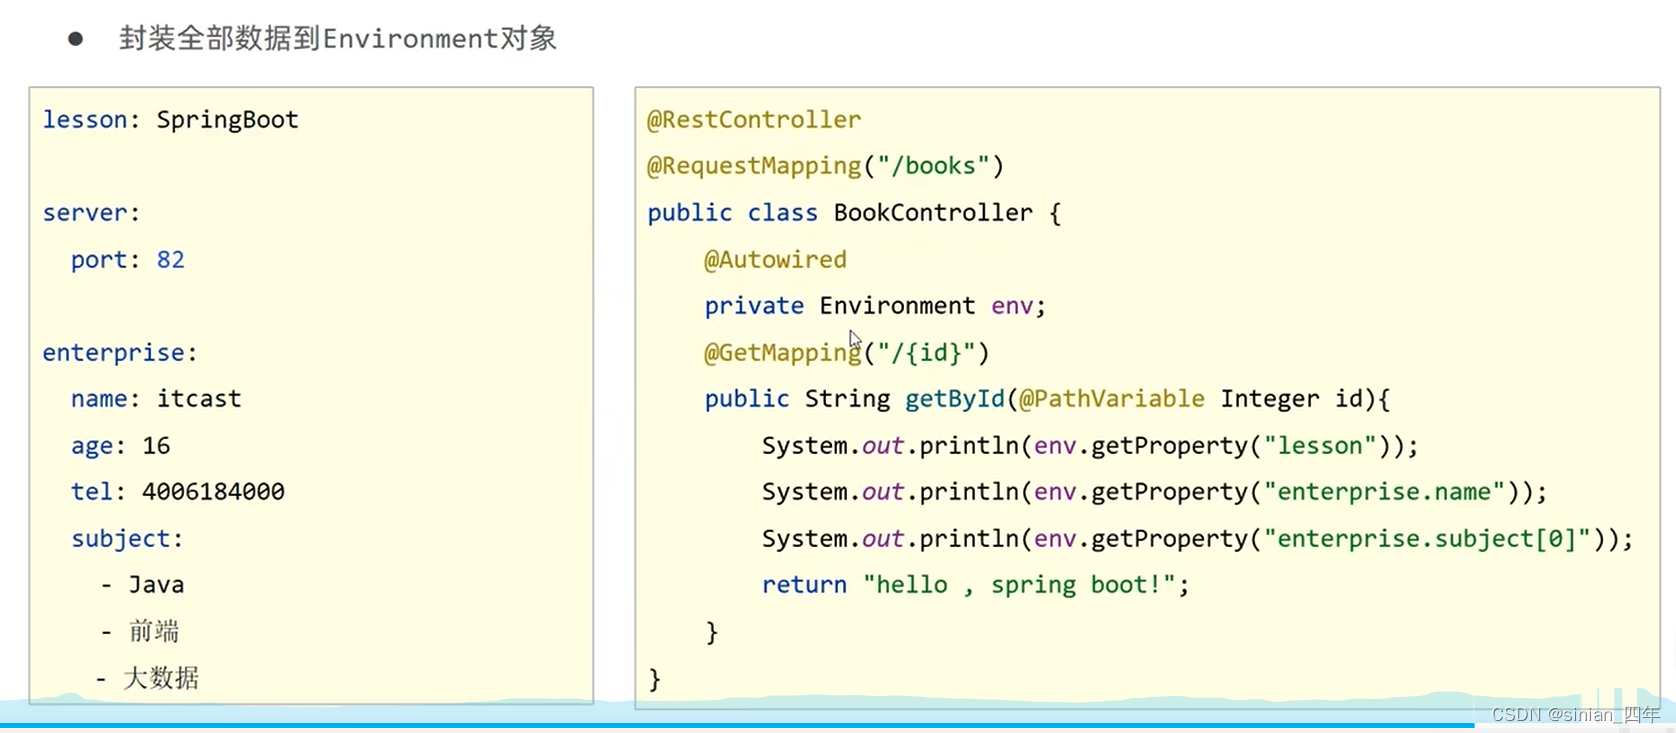This screenshot has width=1676, height=733.
Task: Click the heading 封装全部数据到Environment对象
Action: click(x=338, y=39)
